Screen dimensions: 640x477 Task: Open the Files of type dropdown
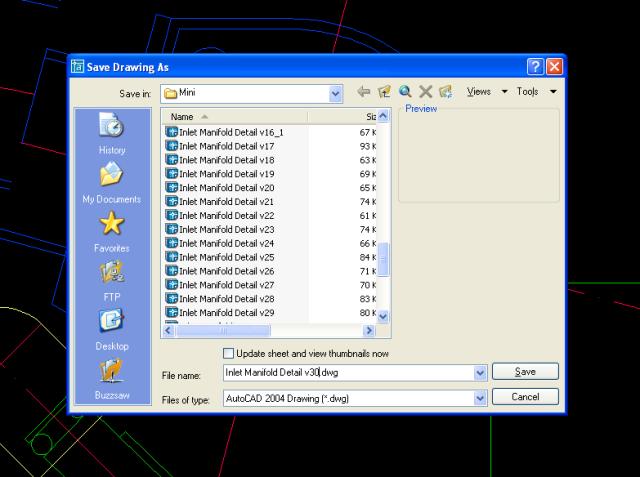pos(480,398)
